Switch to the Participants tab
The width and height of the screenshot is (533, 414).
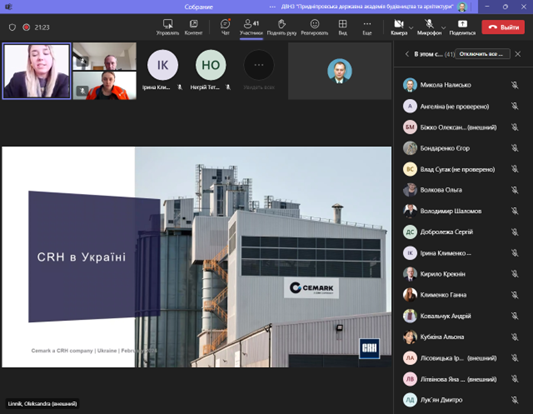tap(251, 27)
